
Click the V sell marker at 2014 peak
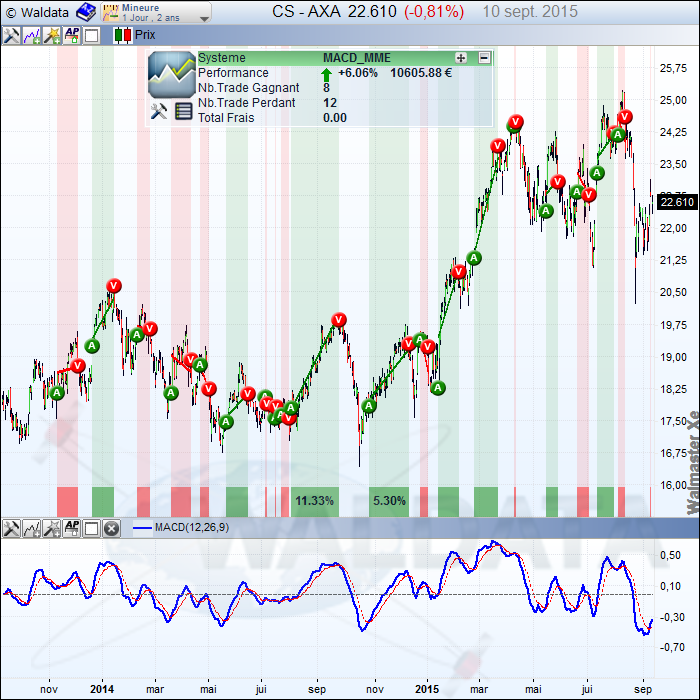pyautogui.click(x=114, y=286)
